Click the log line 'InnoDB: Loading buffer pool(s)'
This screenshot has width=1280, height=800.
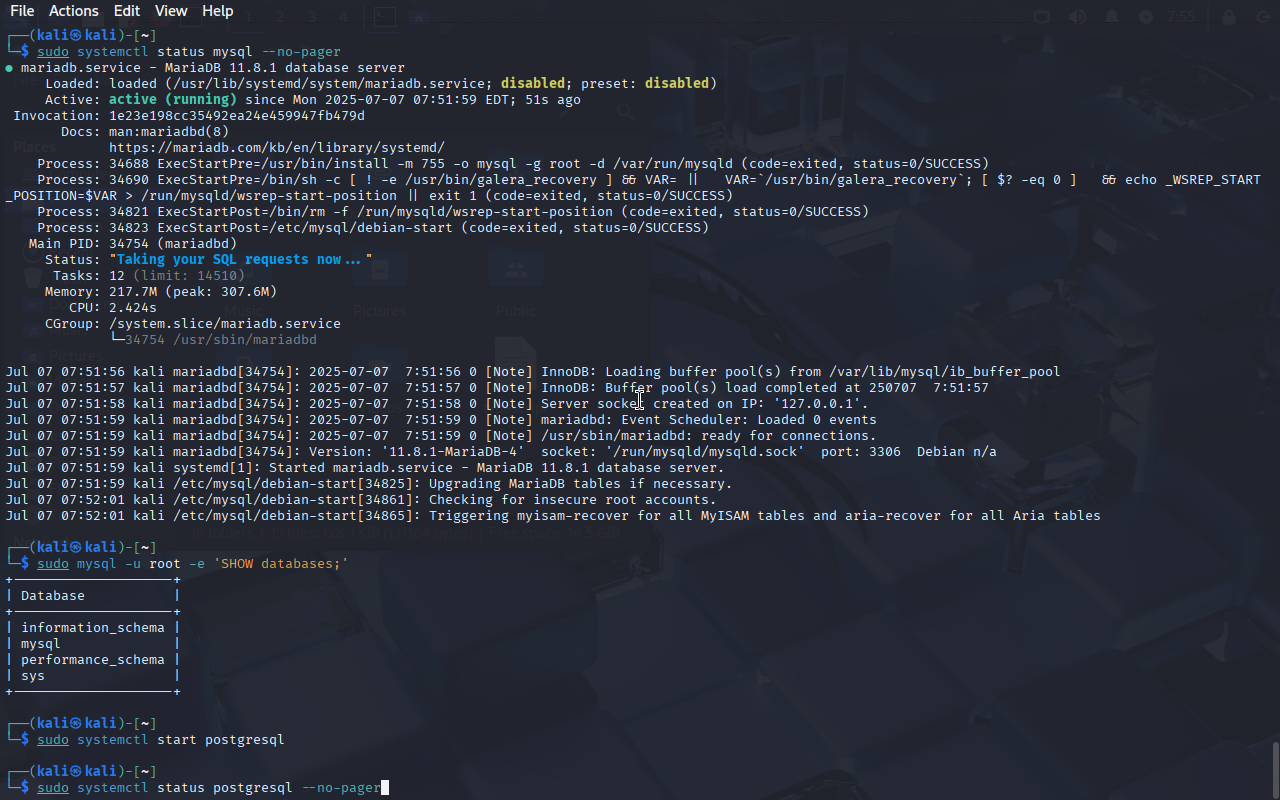(533, 372)
